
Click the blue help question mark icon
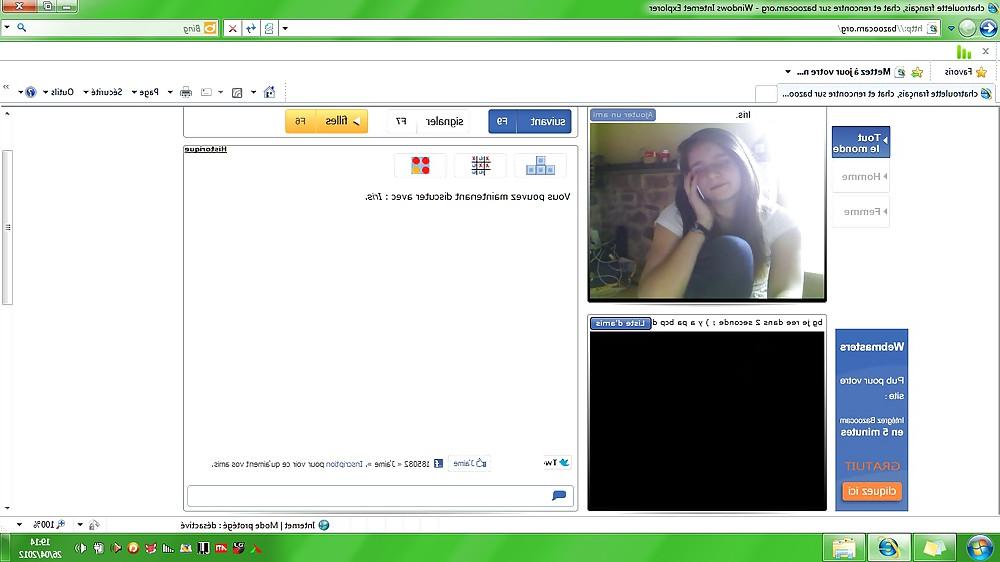[x=31, y=92]
